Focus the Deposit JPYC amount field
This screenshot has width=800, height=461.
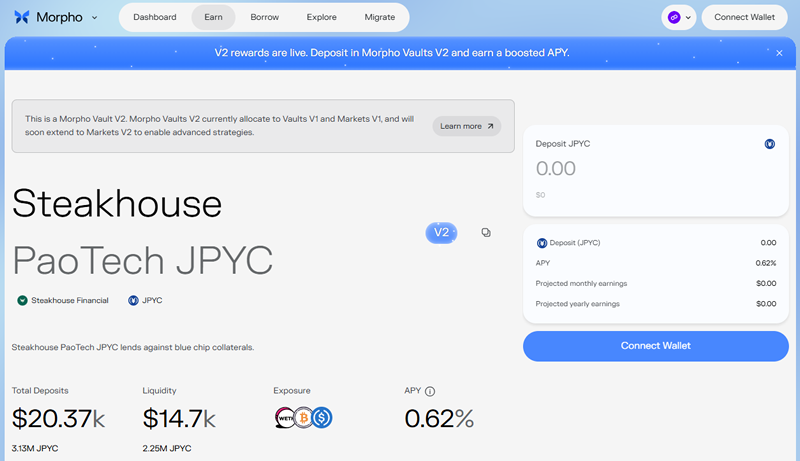640,169
